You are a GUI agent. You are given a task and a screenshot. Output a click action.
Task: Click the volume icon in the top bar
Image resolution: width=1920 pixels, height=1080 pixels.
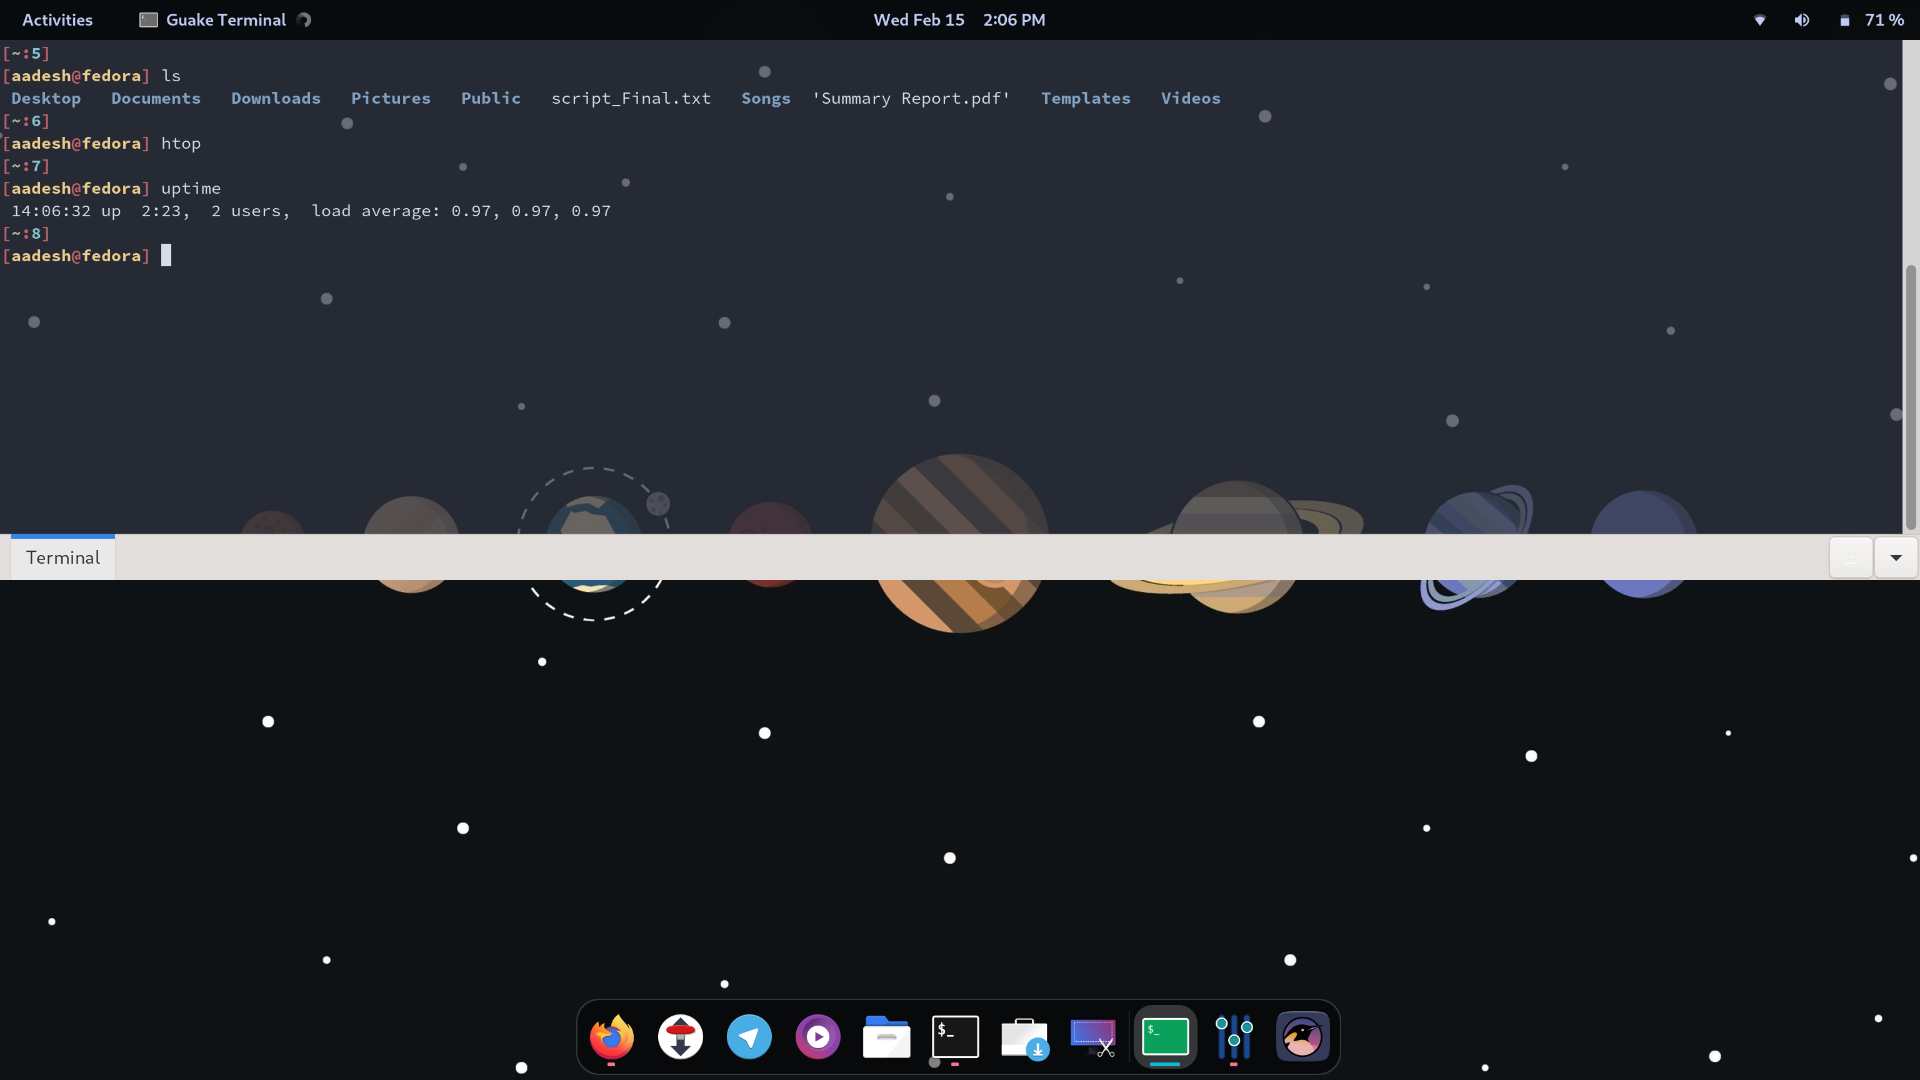tap(1802, 19)
